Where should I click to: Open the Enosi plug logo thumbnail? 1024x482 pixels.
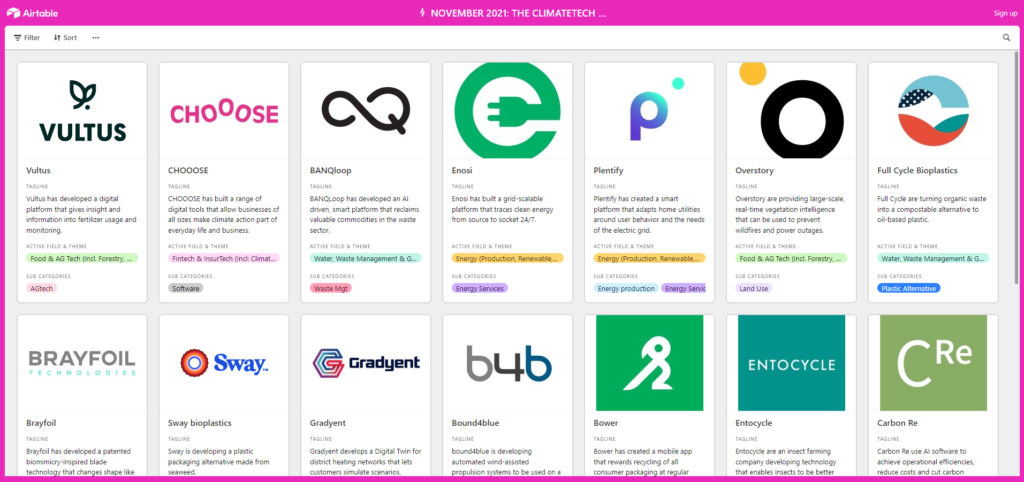coord(507,110)
